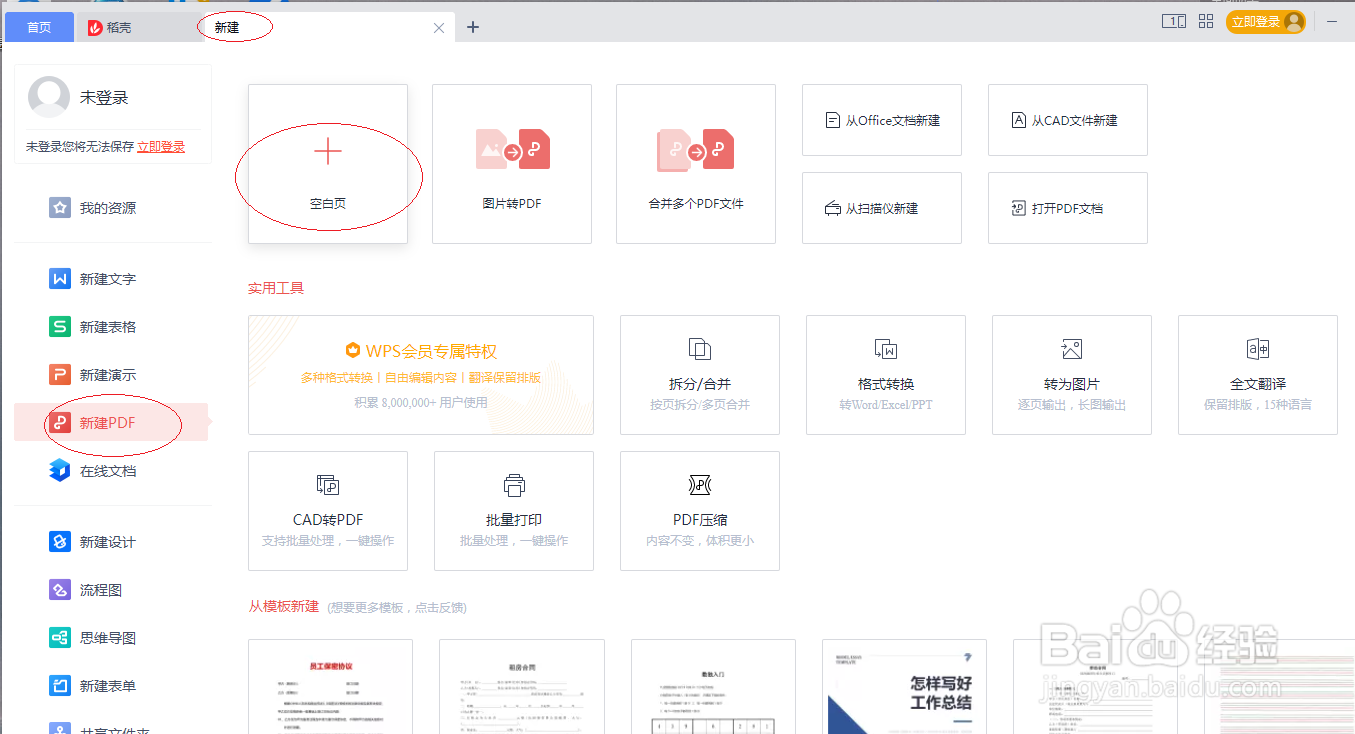Open the 数独入门 template thumbnail
Image resolution: width=1355 pixels, height=734 pixels.
pyautogui.click(x=713, y=687)
